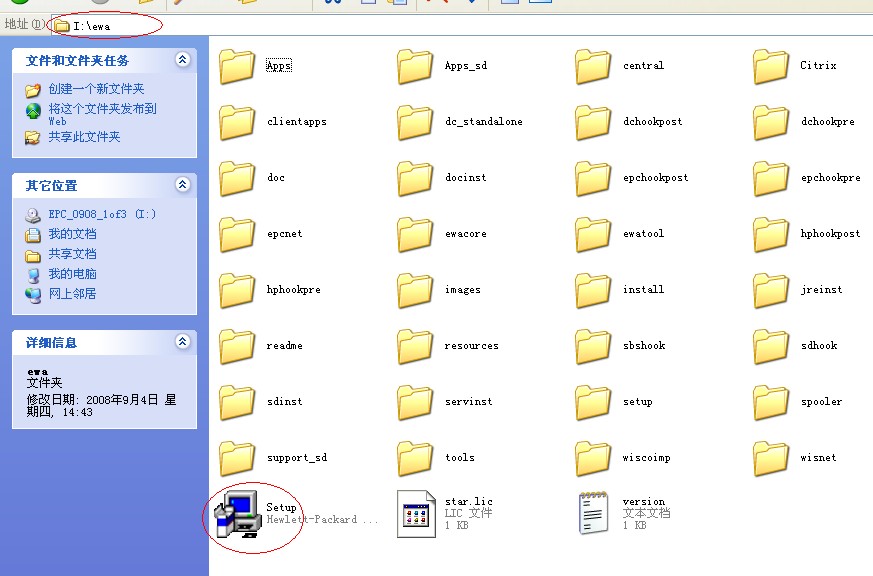This screenshot has width=873, height=576.
Task: Open the Apps folder
Action: click(238, 66)
